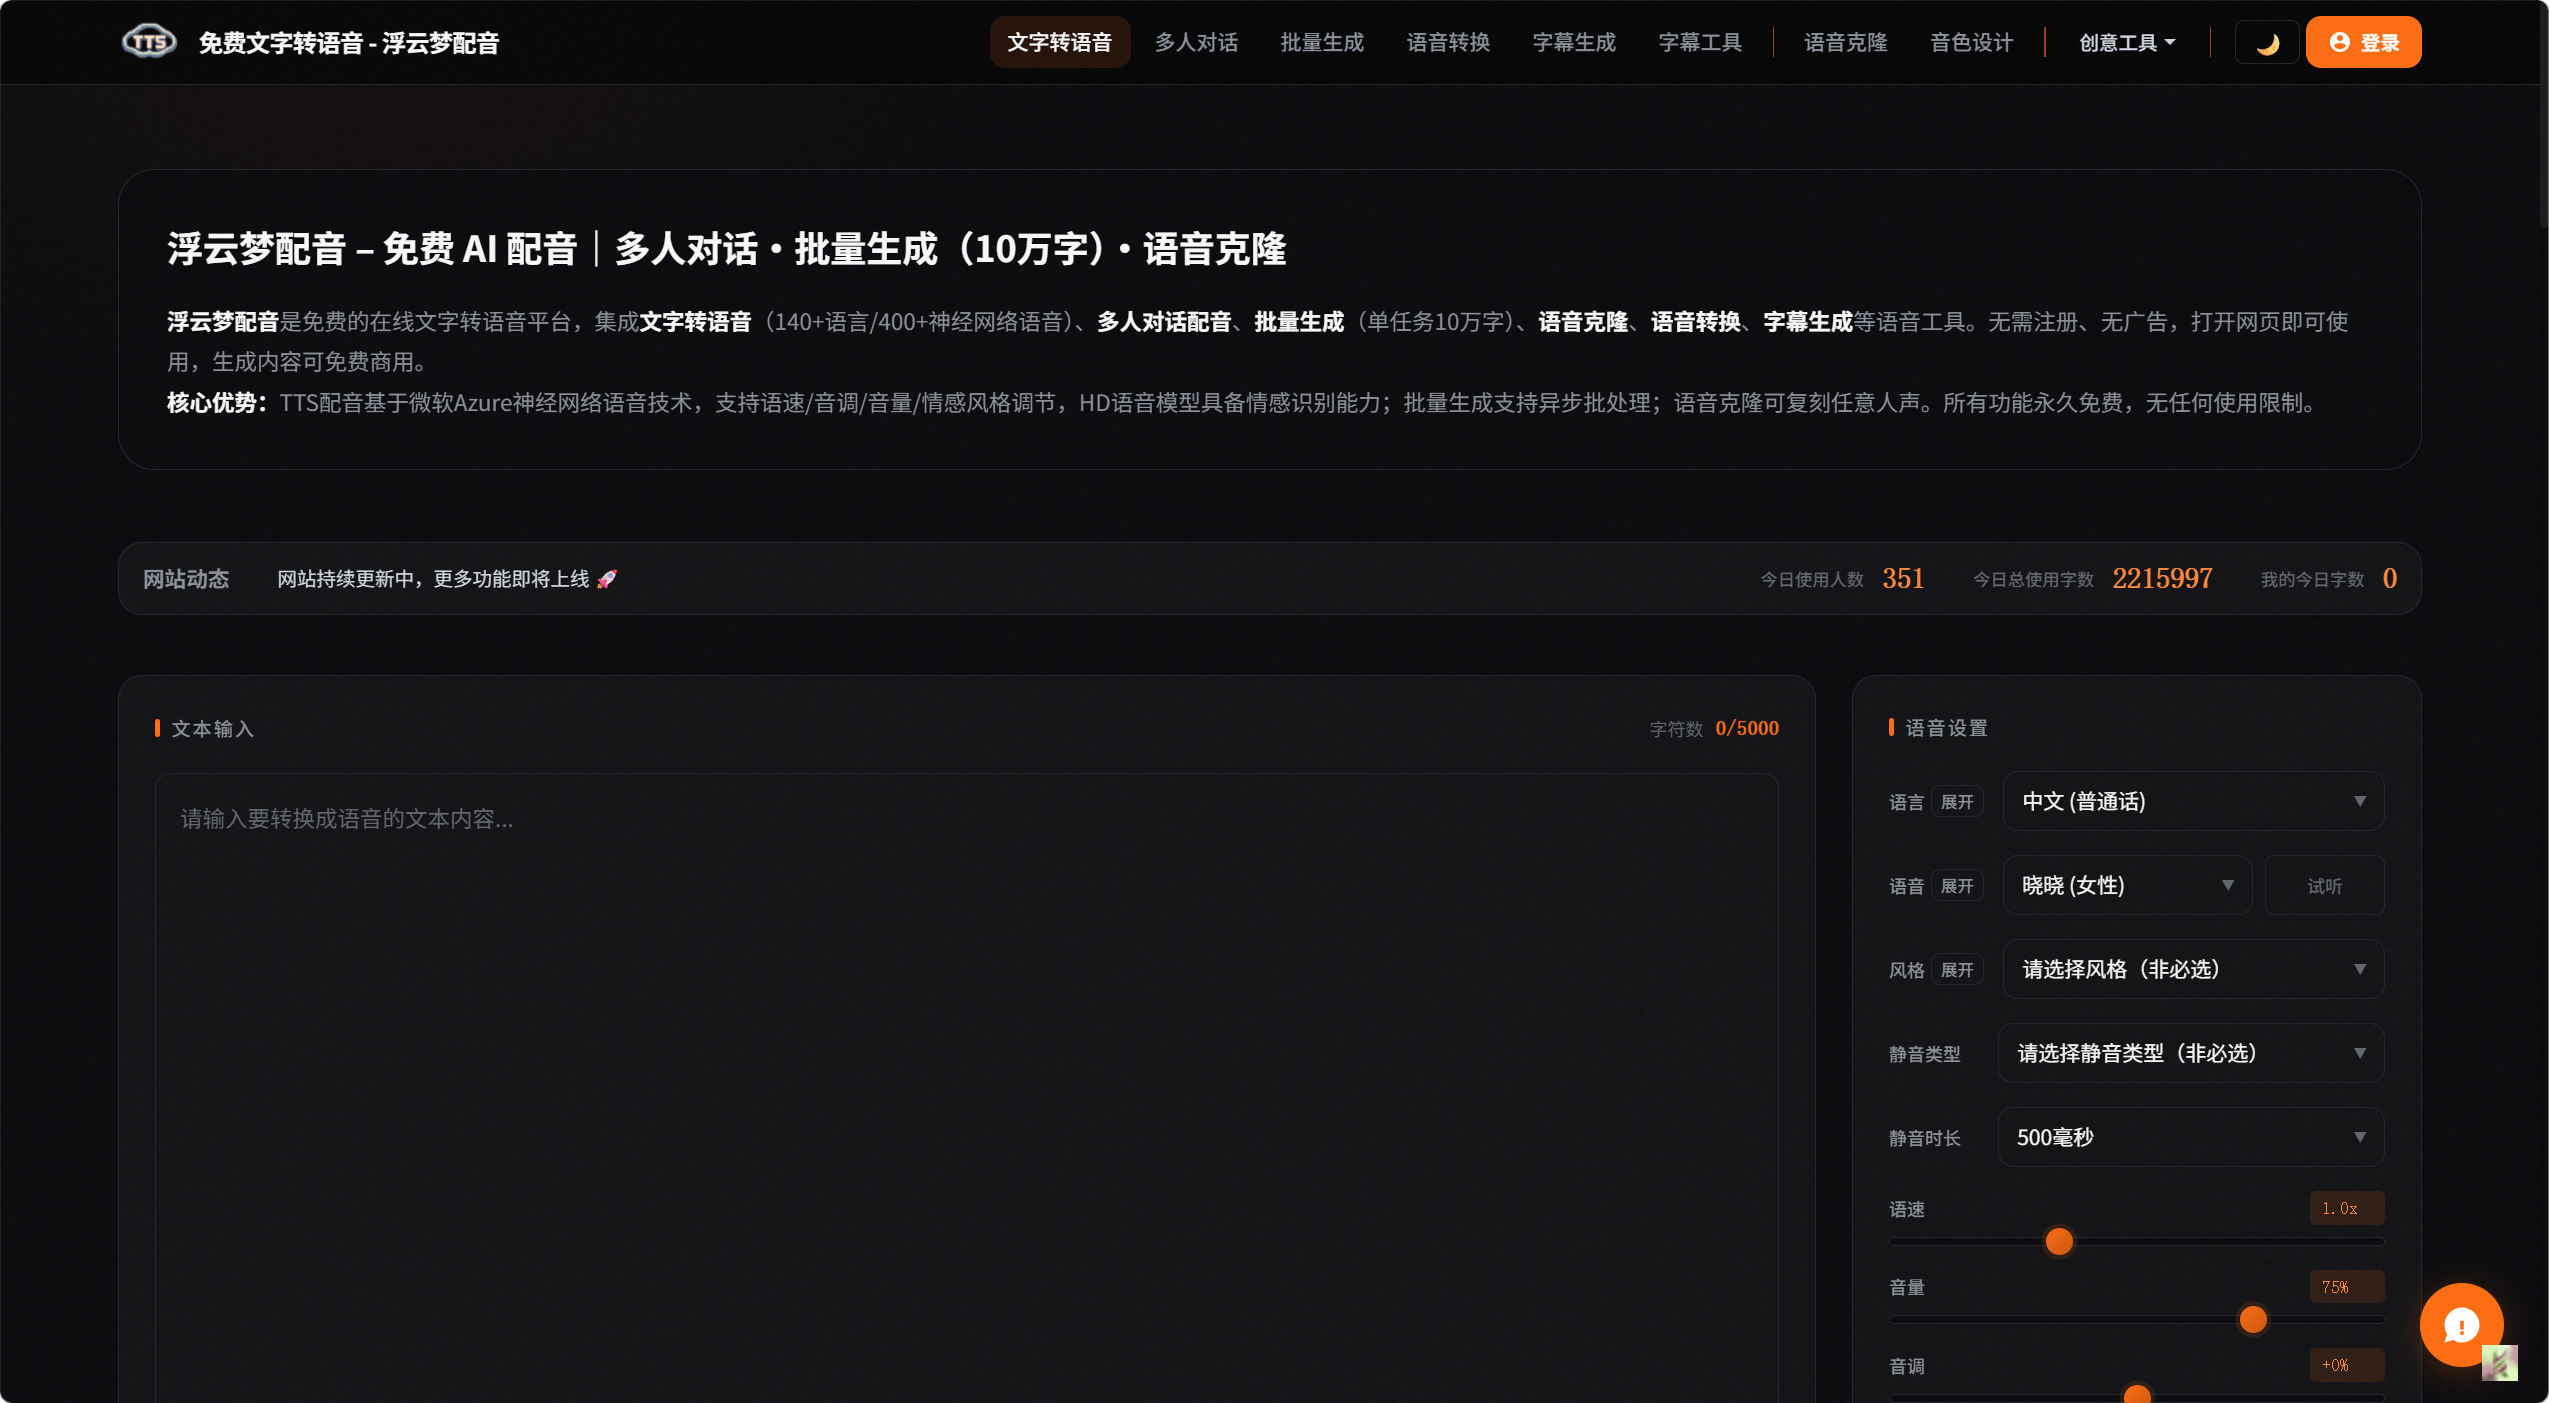This screenshot has height=1403, width=2549.
Task: Click the 字符数 counter 0/5000
Action: click(1747, 728)
